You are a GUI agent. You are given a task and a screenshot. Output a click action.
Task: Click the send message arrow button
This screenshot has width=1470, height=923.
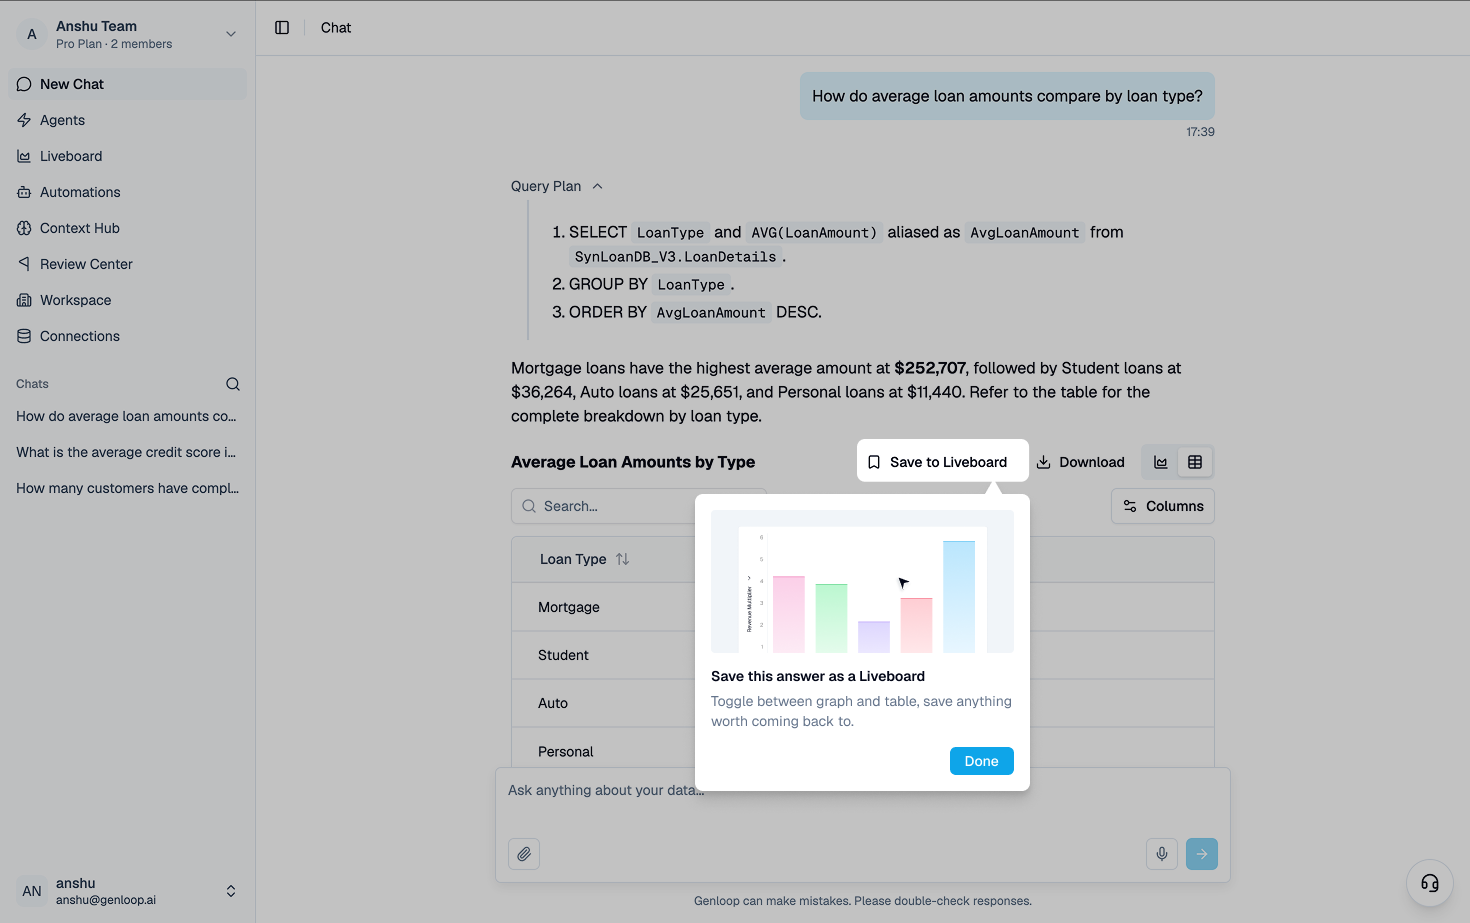tap(1202, 854)
